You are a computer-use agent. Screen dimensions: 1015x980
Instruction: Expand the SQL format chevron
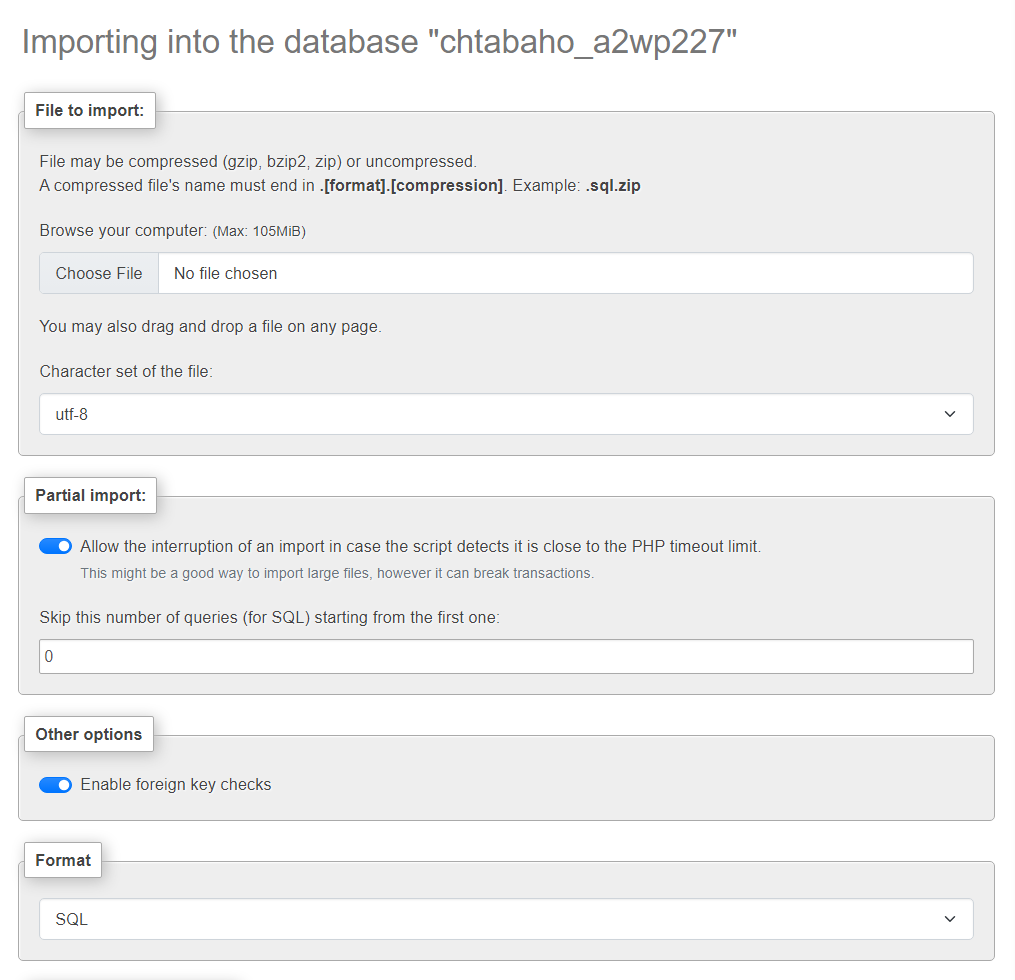click(x=948, y=919)
